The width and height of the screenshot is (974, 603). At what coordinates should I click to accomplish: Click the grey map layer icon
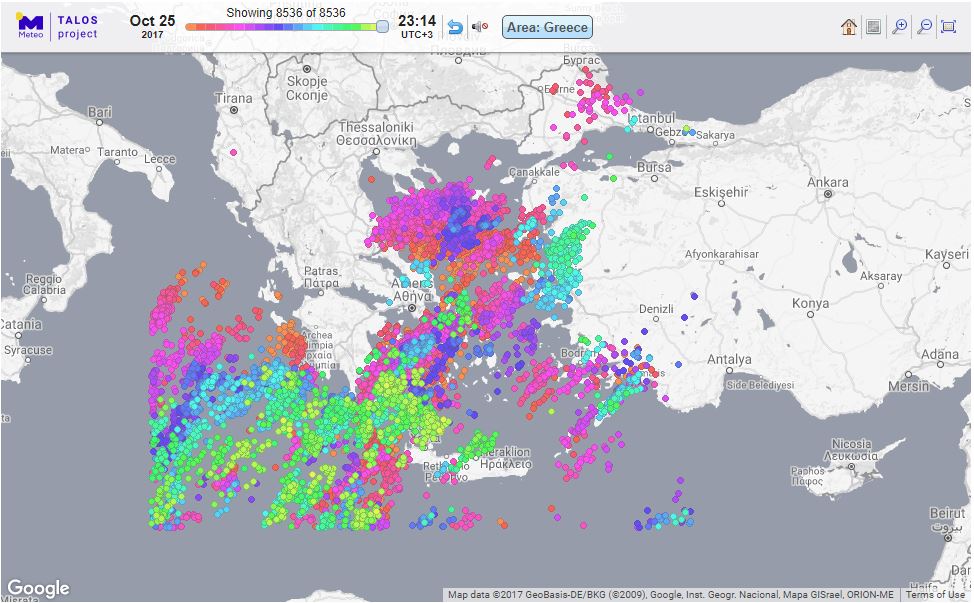tap(873, 27)
